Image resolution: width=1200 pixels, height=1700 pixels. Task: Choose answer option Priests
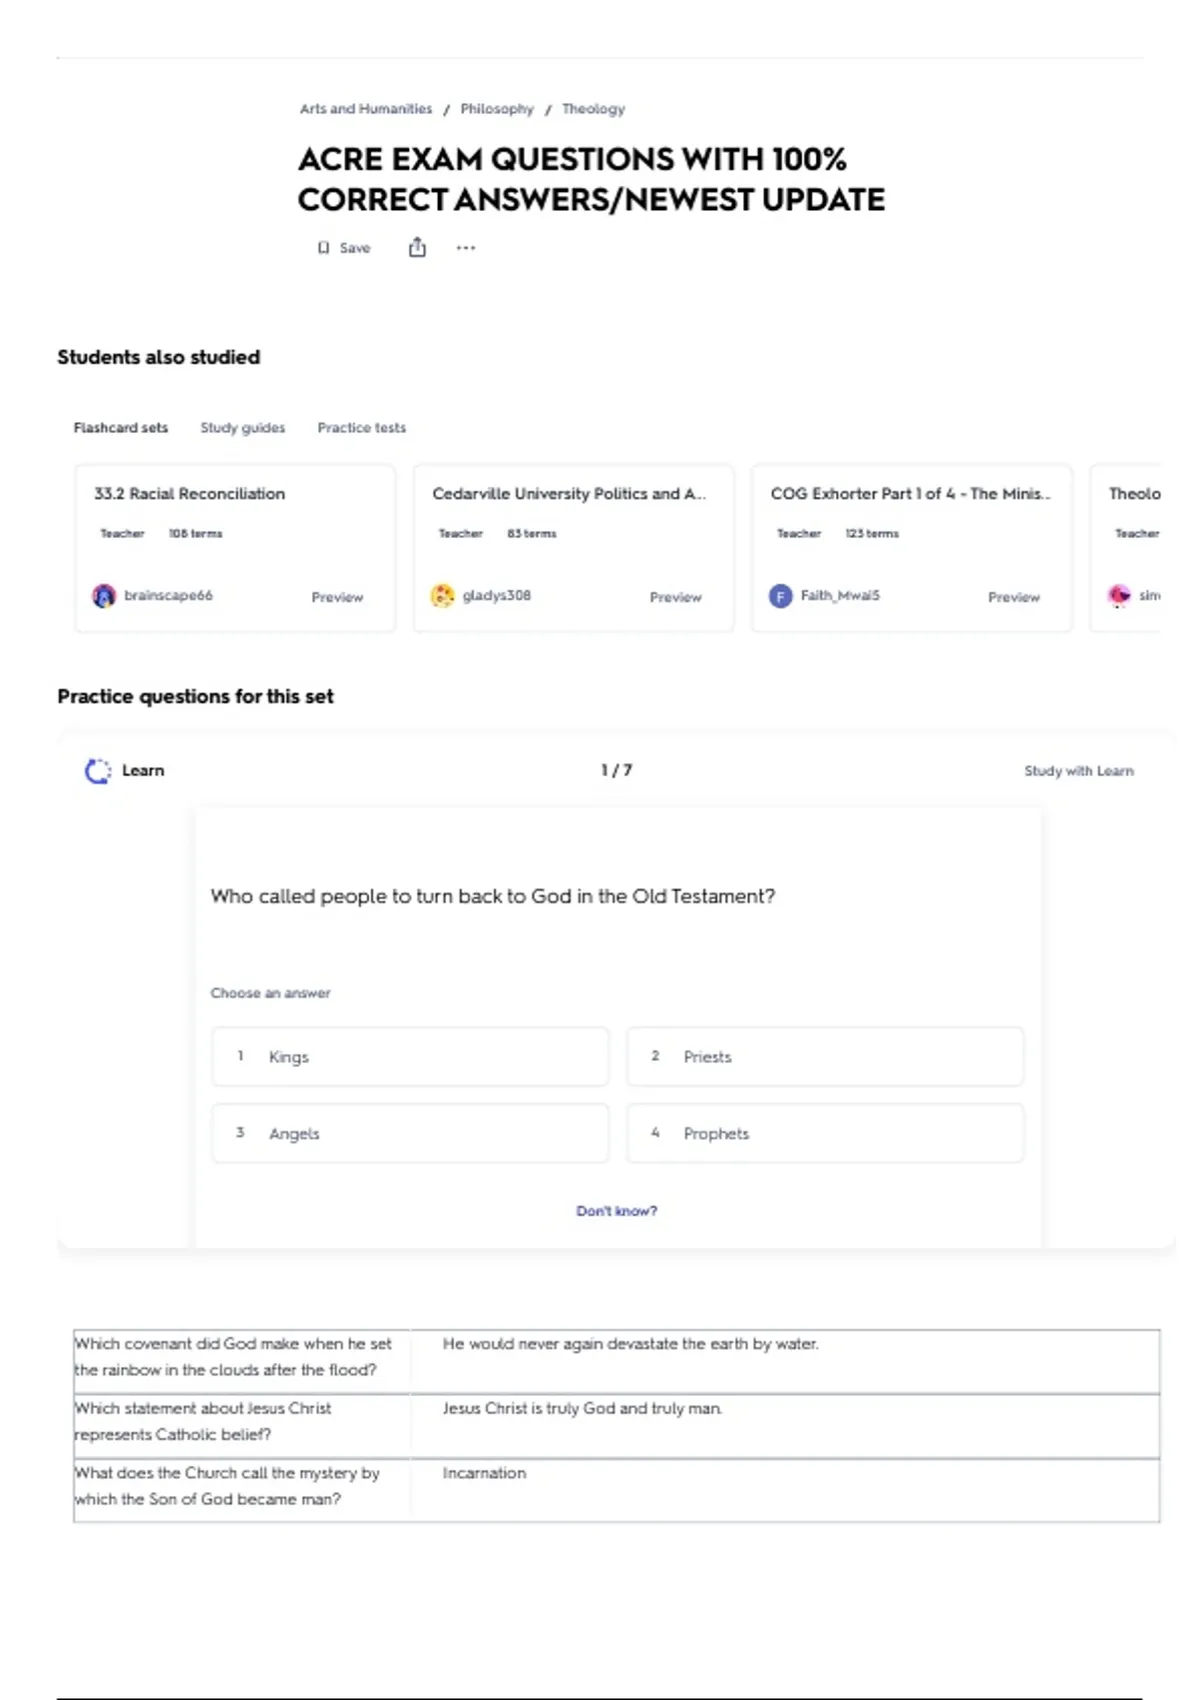coord(825,1057)
